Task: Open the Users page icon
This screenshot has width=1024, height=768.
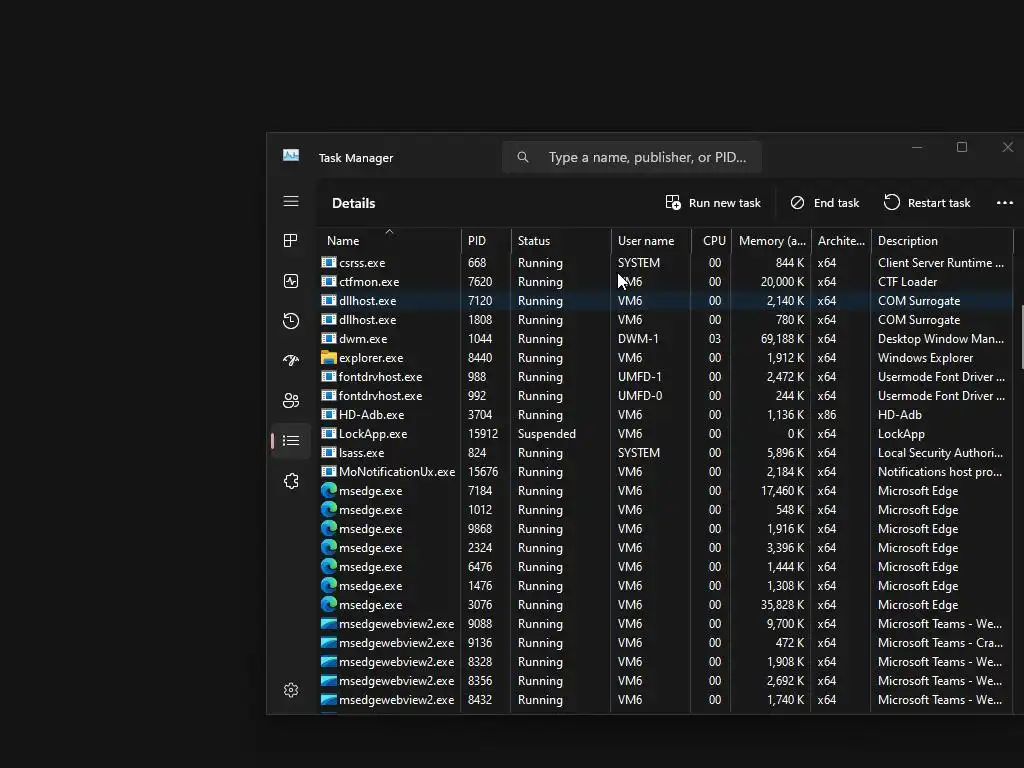Action: pyautogui.click(x=291, y=400)
